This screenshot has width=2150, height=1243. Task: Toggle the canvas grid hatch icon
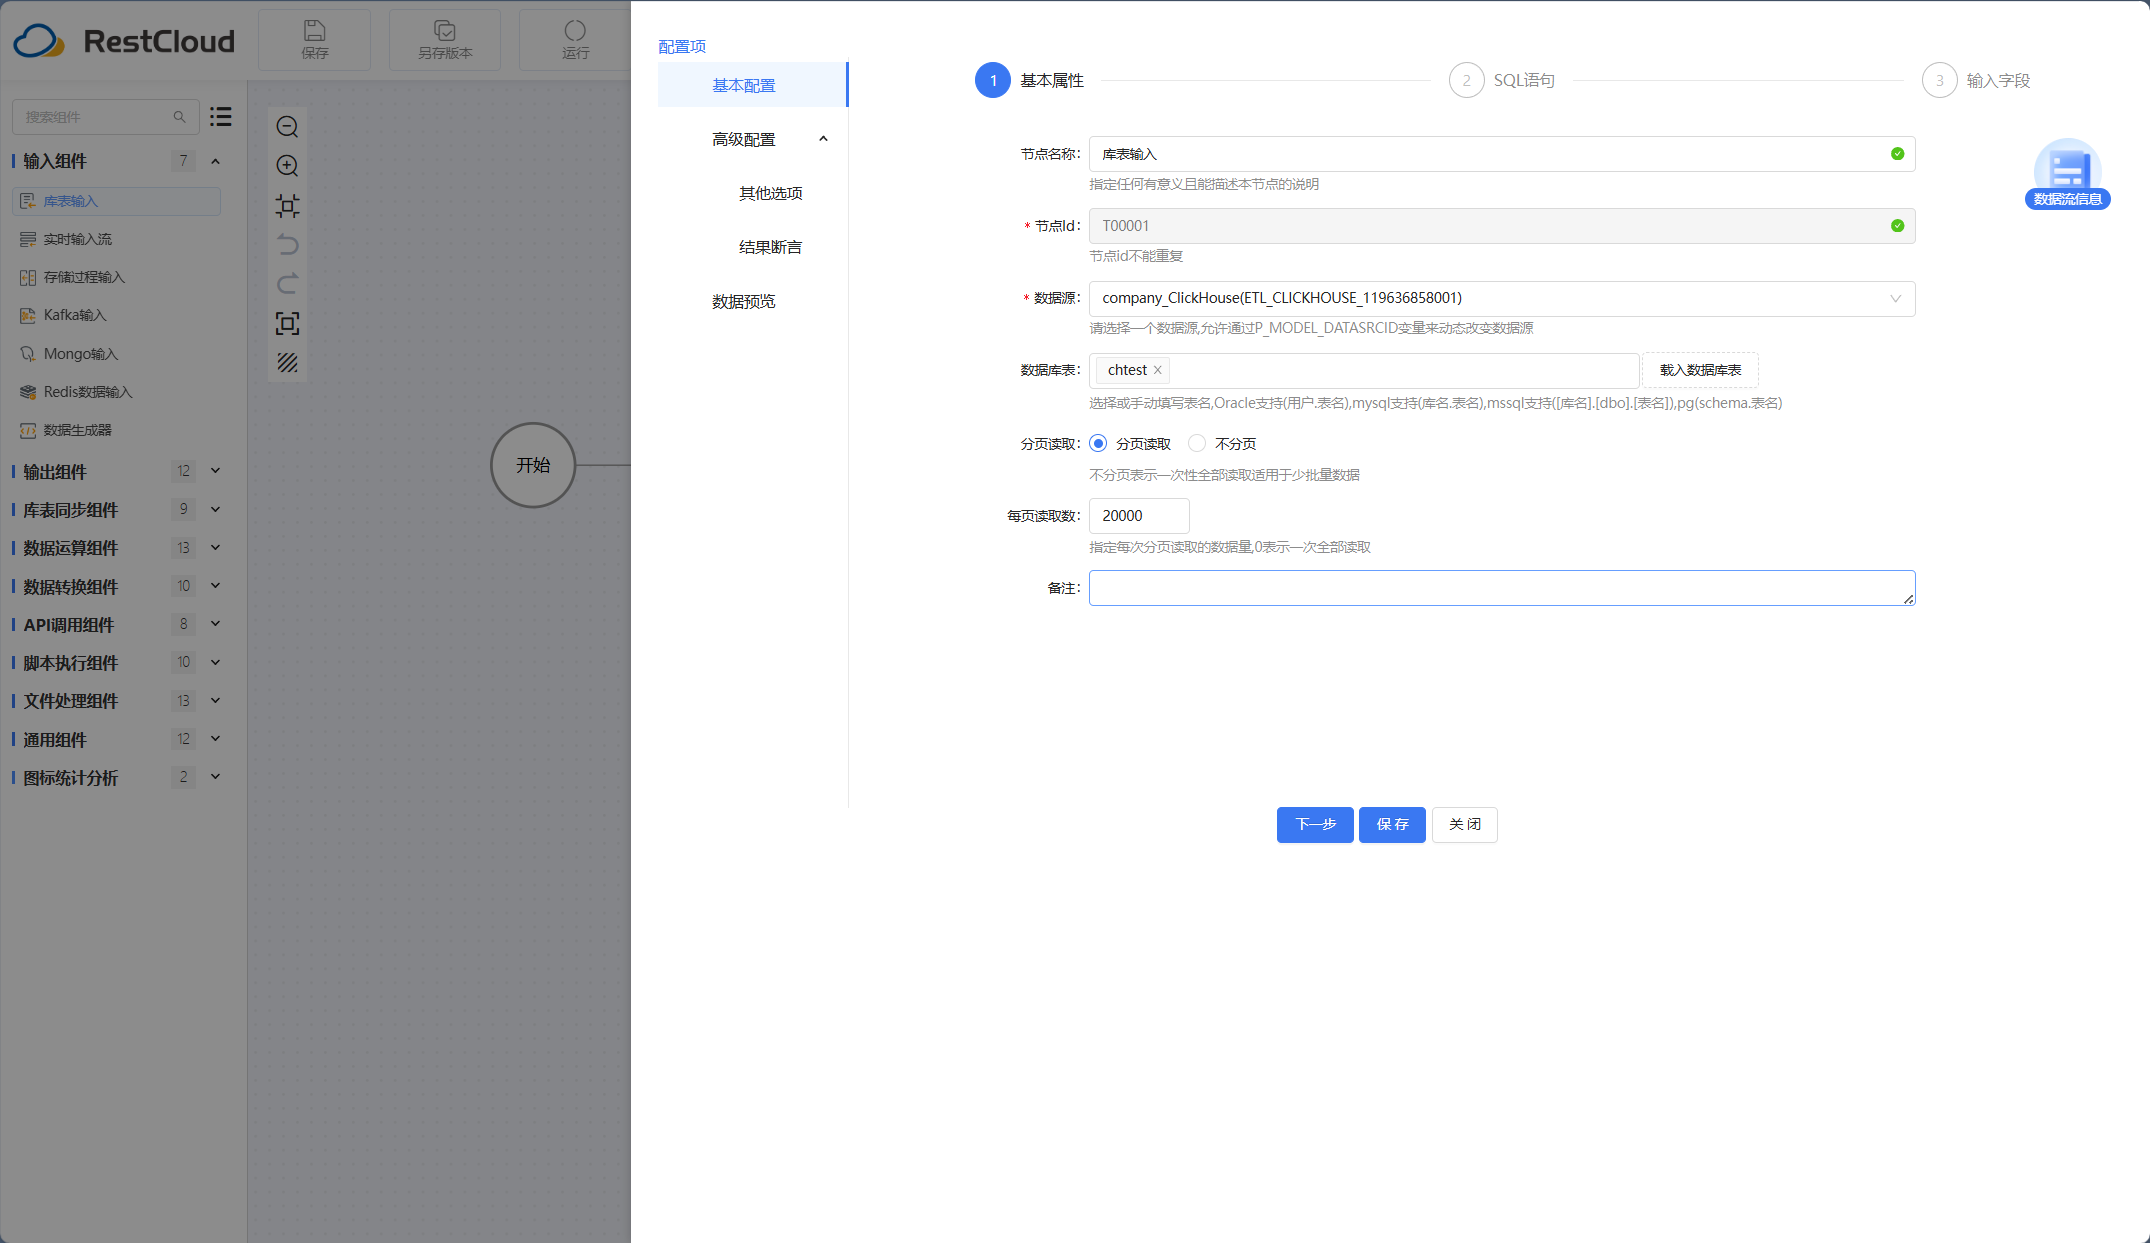click(x=287, y=362)
